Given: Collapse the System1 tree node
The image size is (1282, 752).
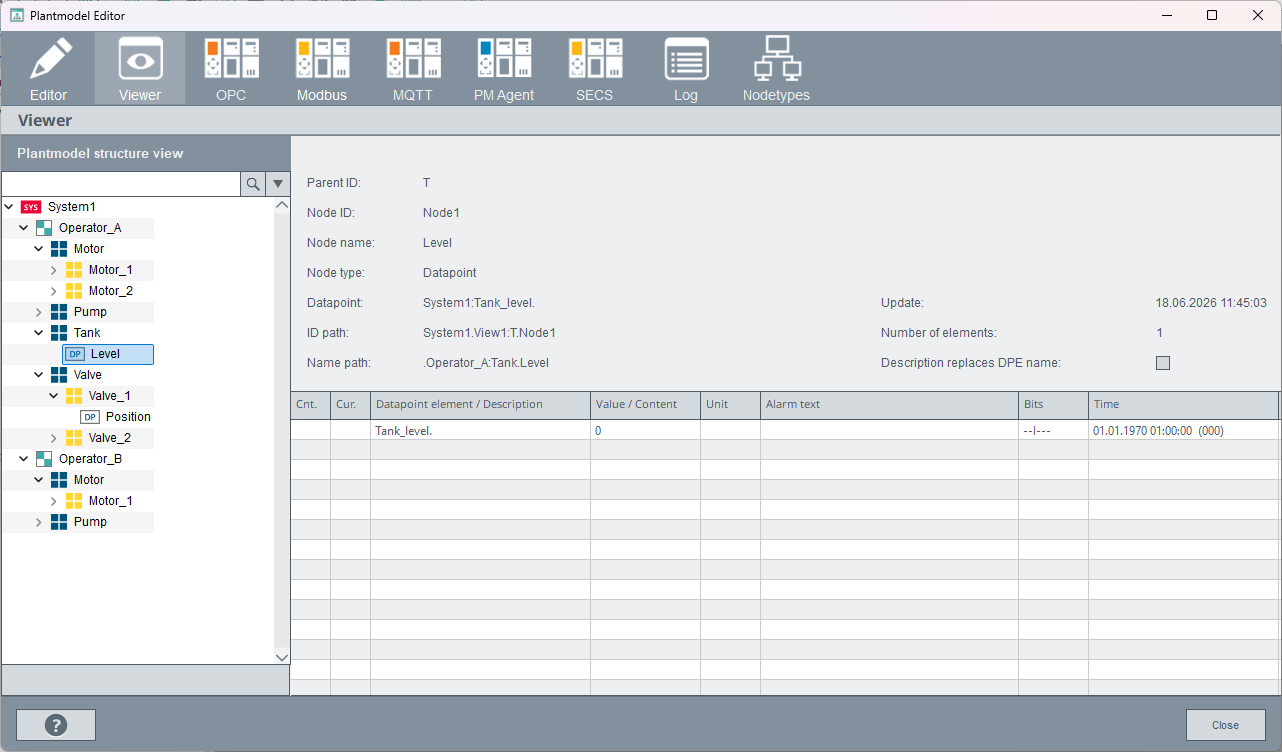Looking at the screenshot, I should click(9, 207).
